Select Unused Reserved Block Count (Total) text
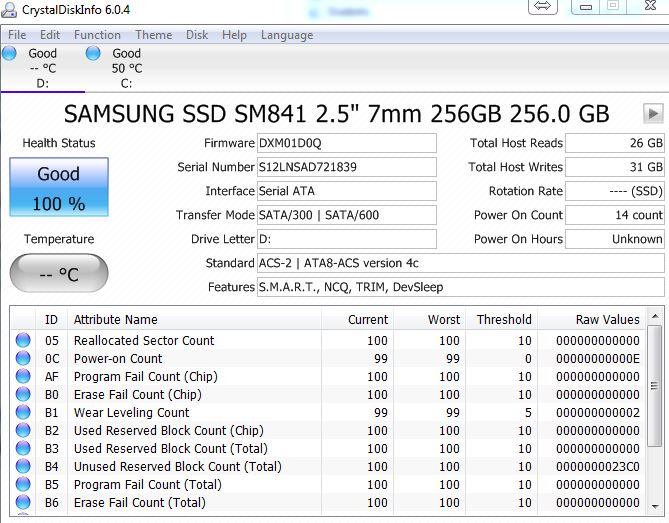Viewport: 669px width, 523px height. point(177,467)
